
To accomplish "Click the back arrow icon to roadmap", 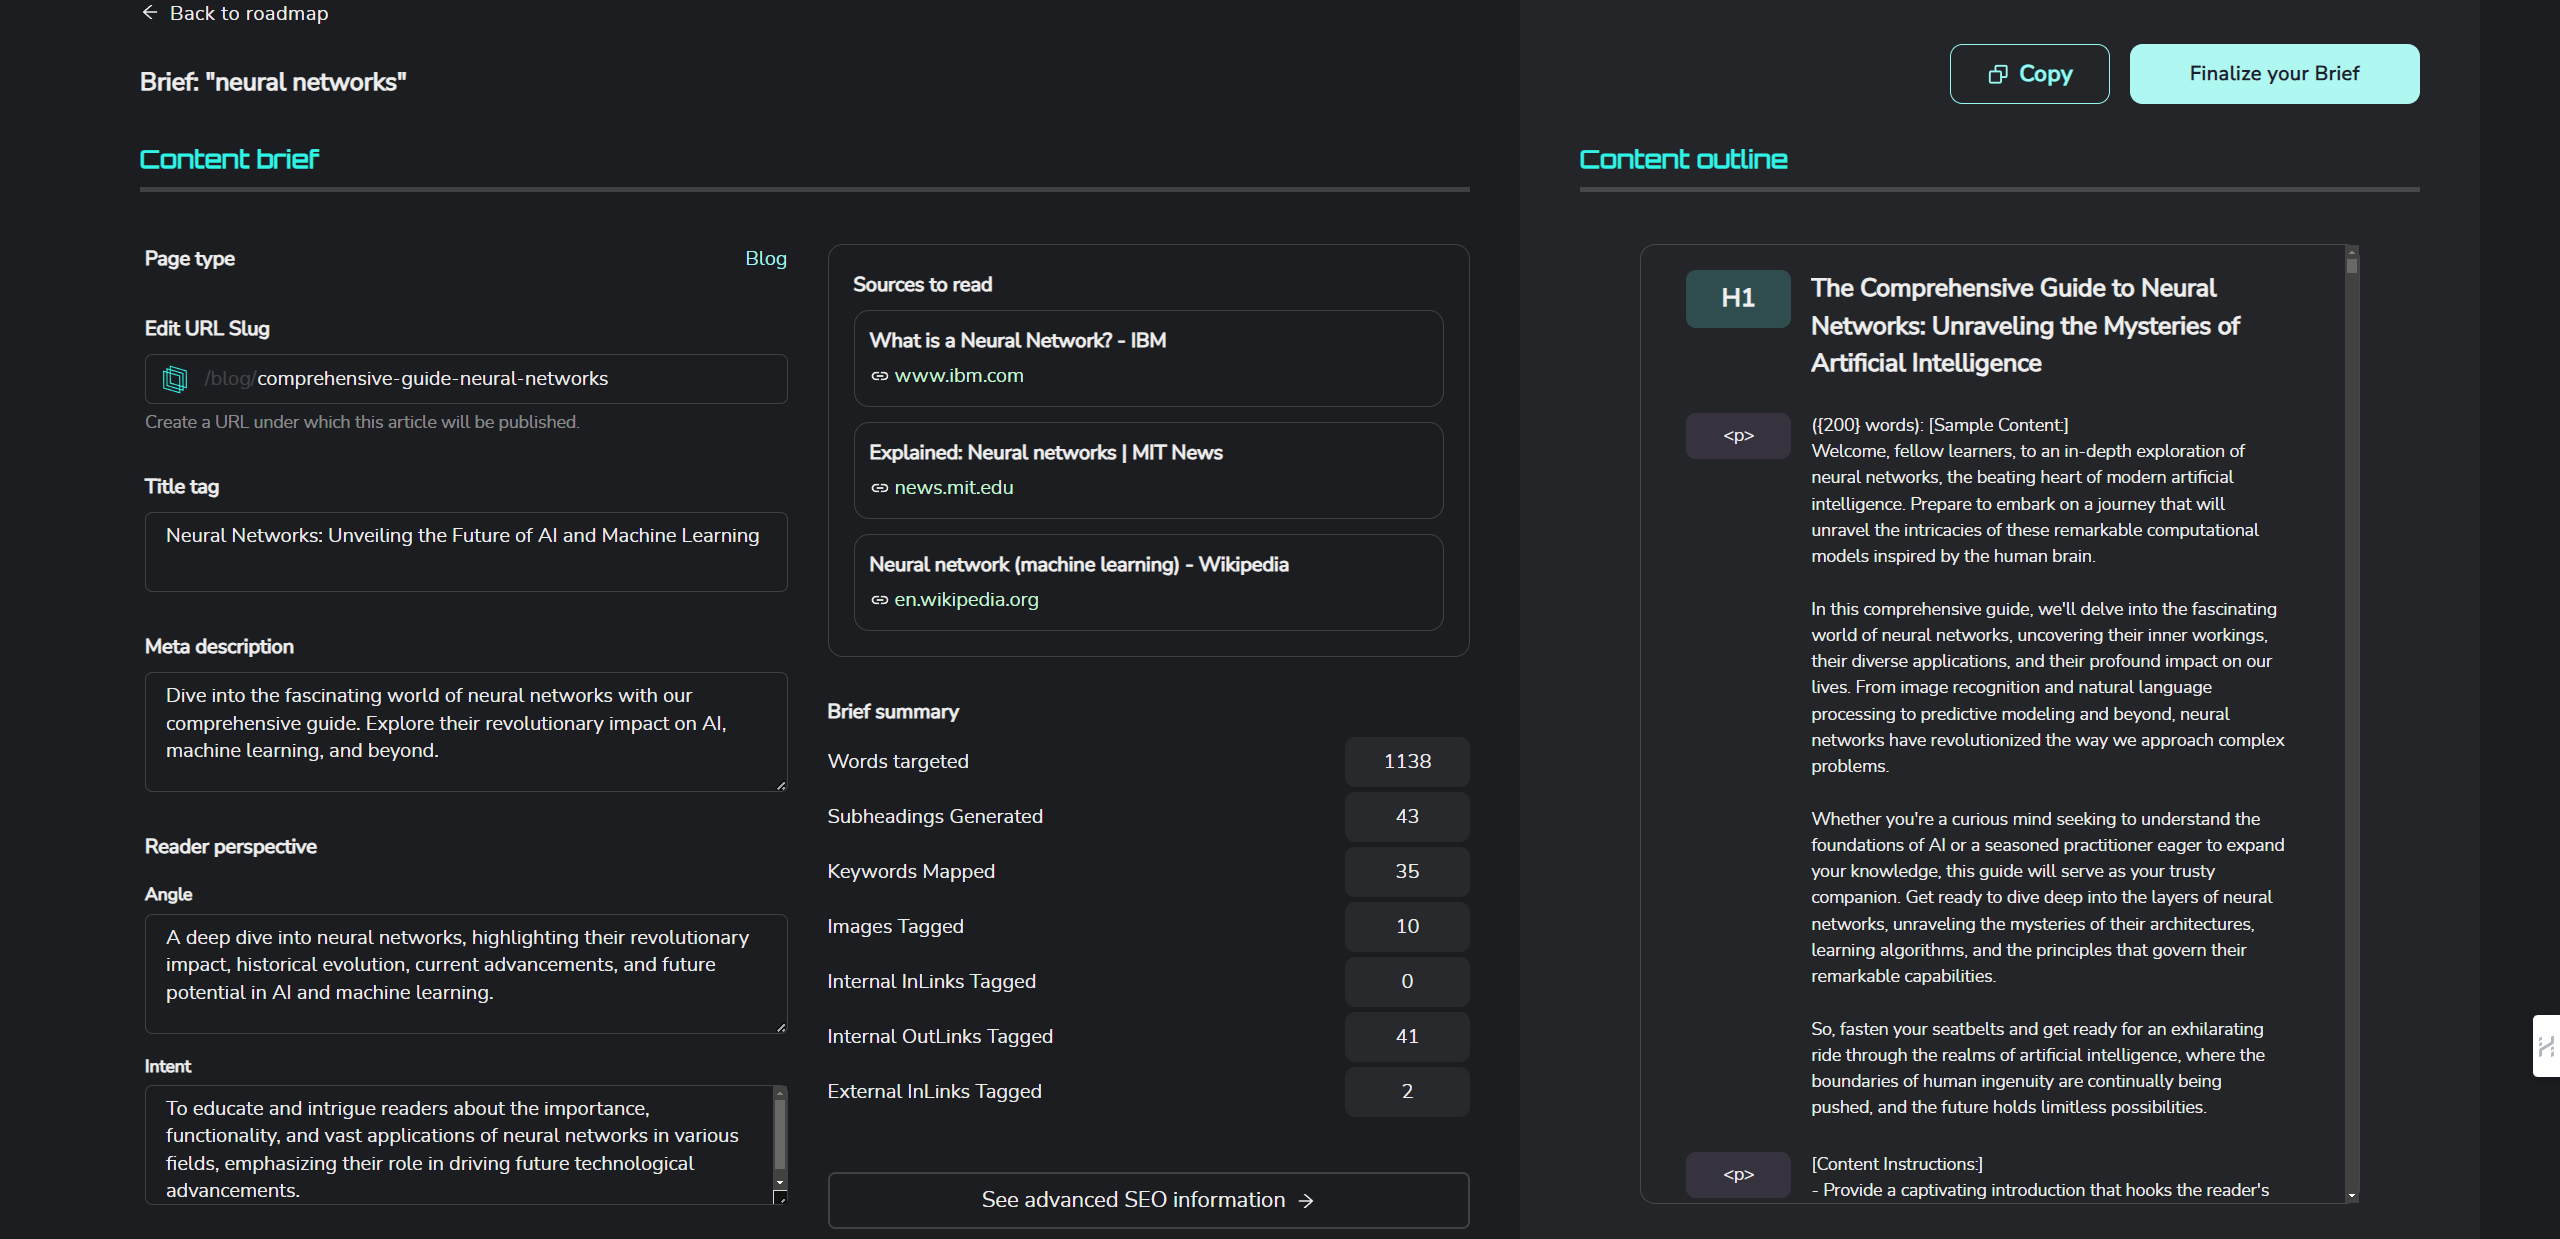I will point(150,13).
